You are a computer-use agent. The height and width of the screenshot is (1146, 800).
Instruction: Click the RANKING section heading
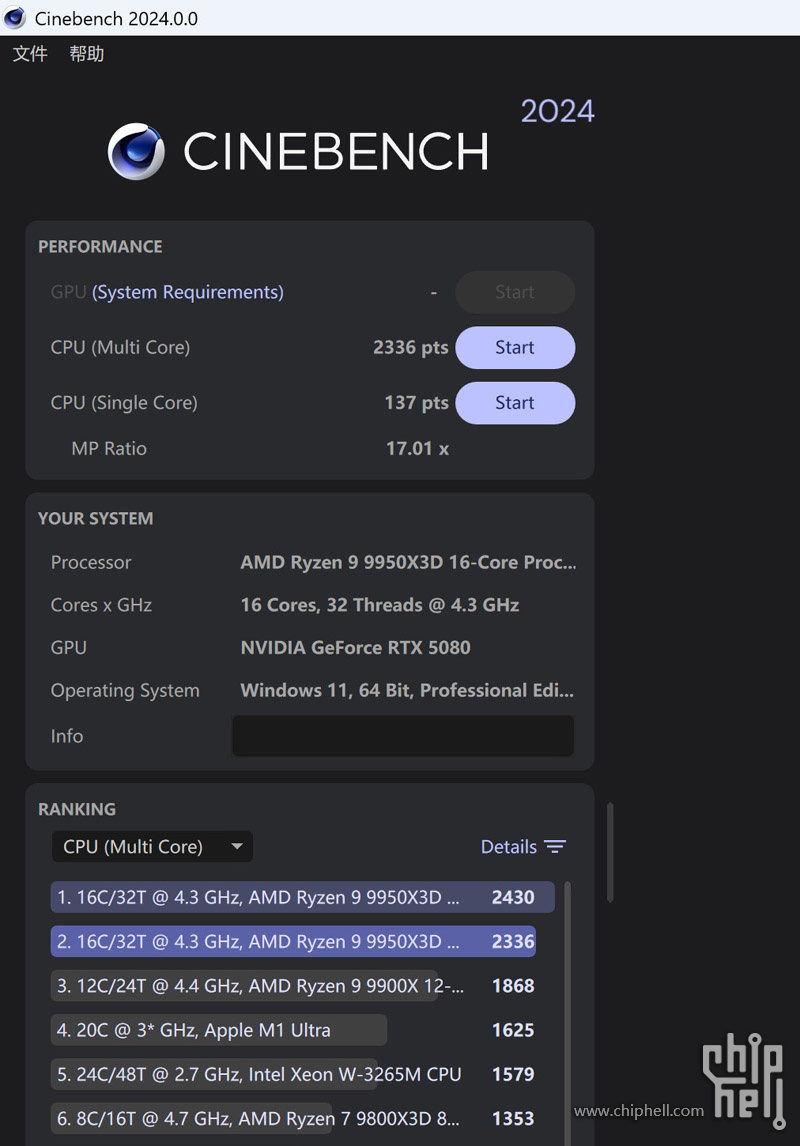(77, 809)
